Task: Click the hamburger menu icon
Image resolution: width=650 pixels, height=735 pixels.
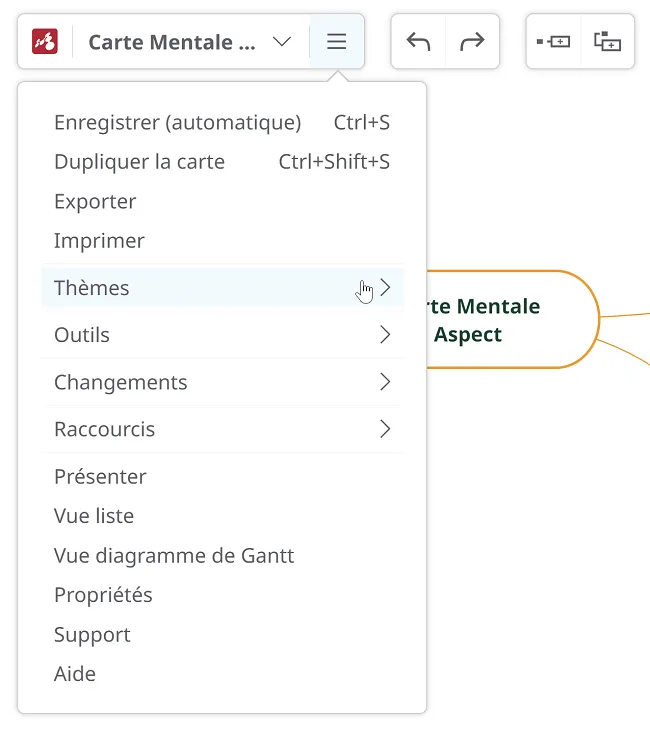Action: (x=336, y=41)
